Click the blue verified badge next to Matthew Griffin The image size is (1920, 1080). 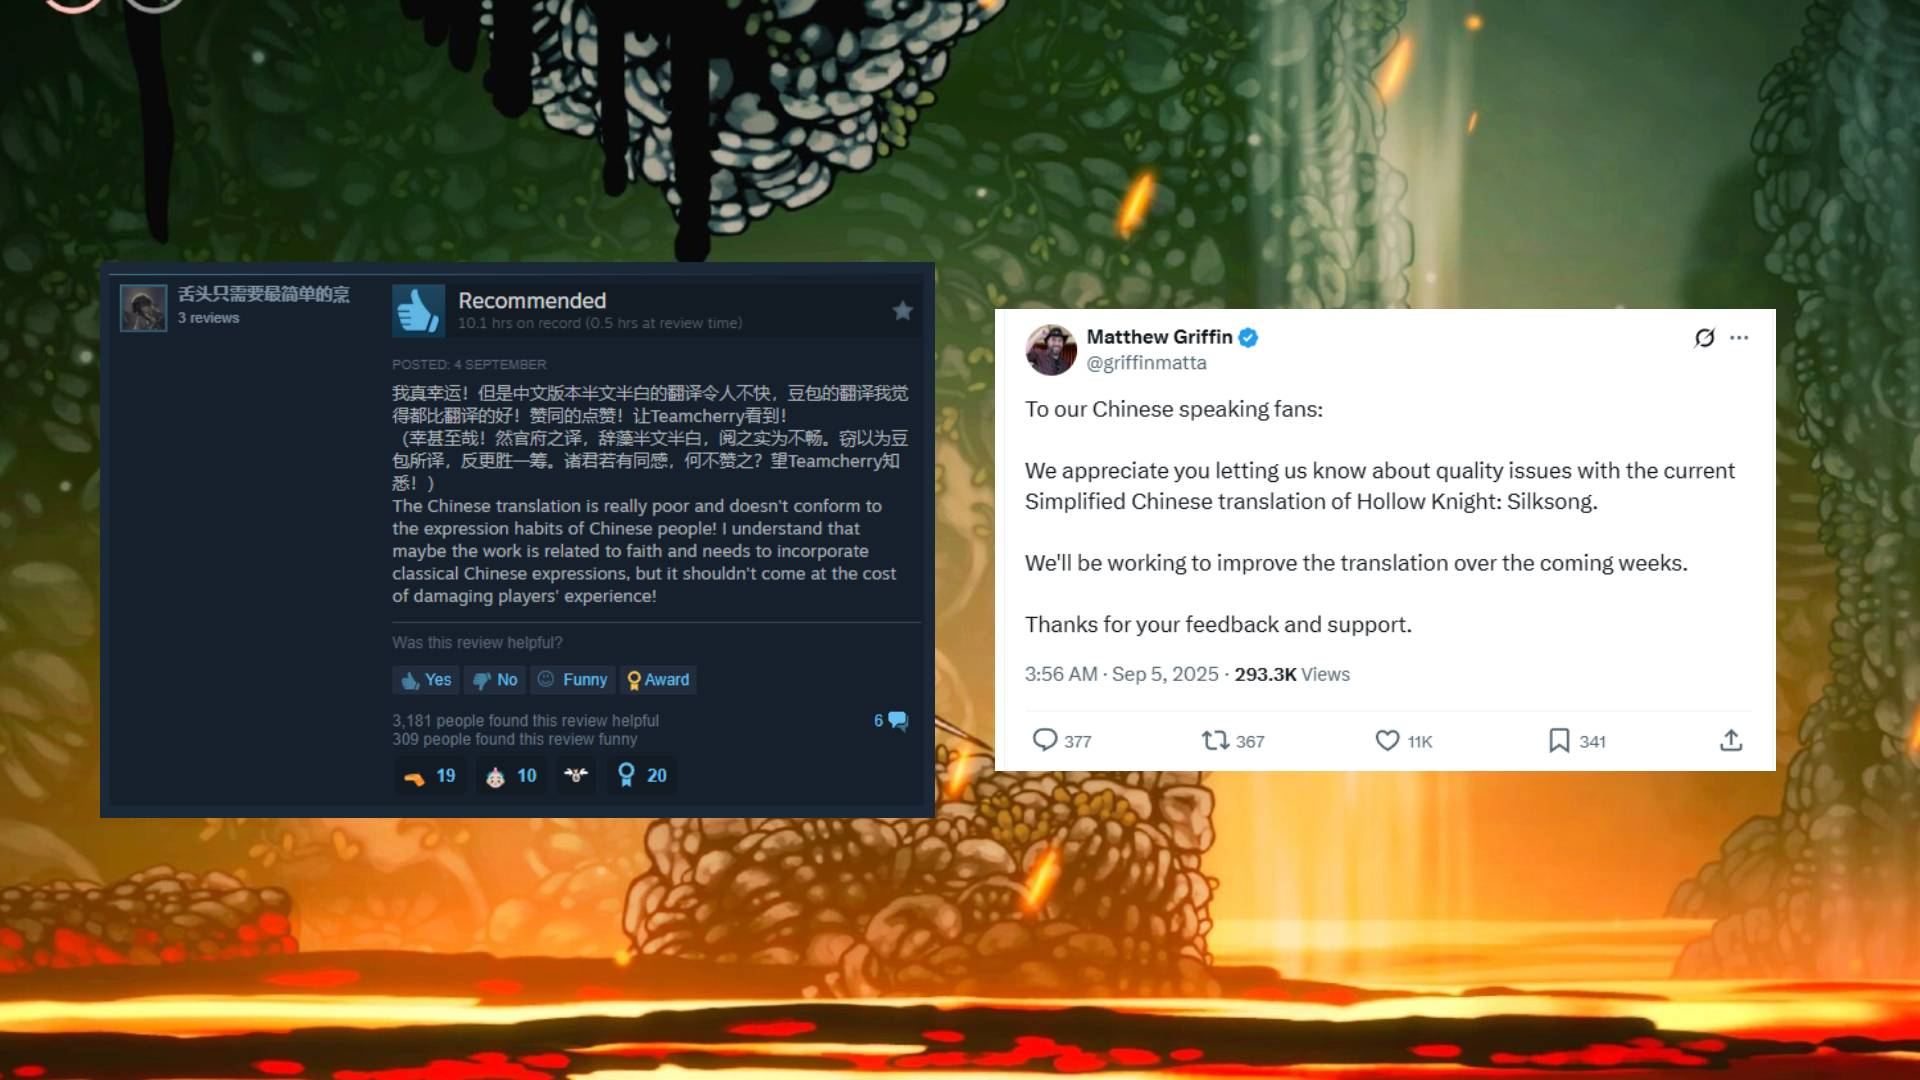pyautogui.click(x=1248, y=338)
